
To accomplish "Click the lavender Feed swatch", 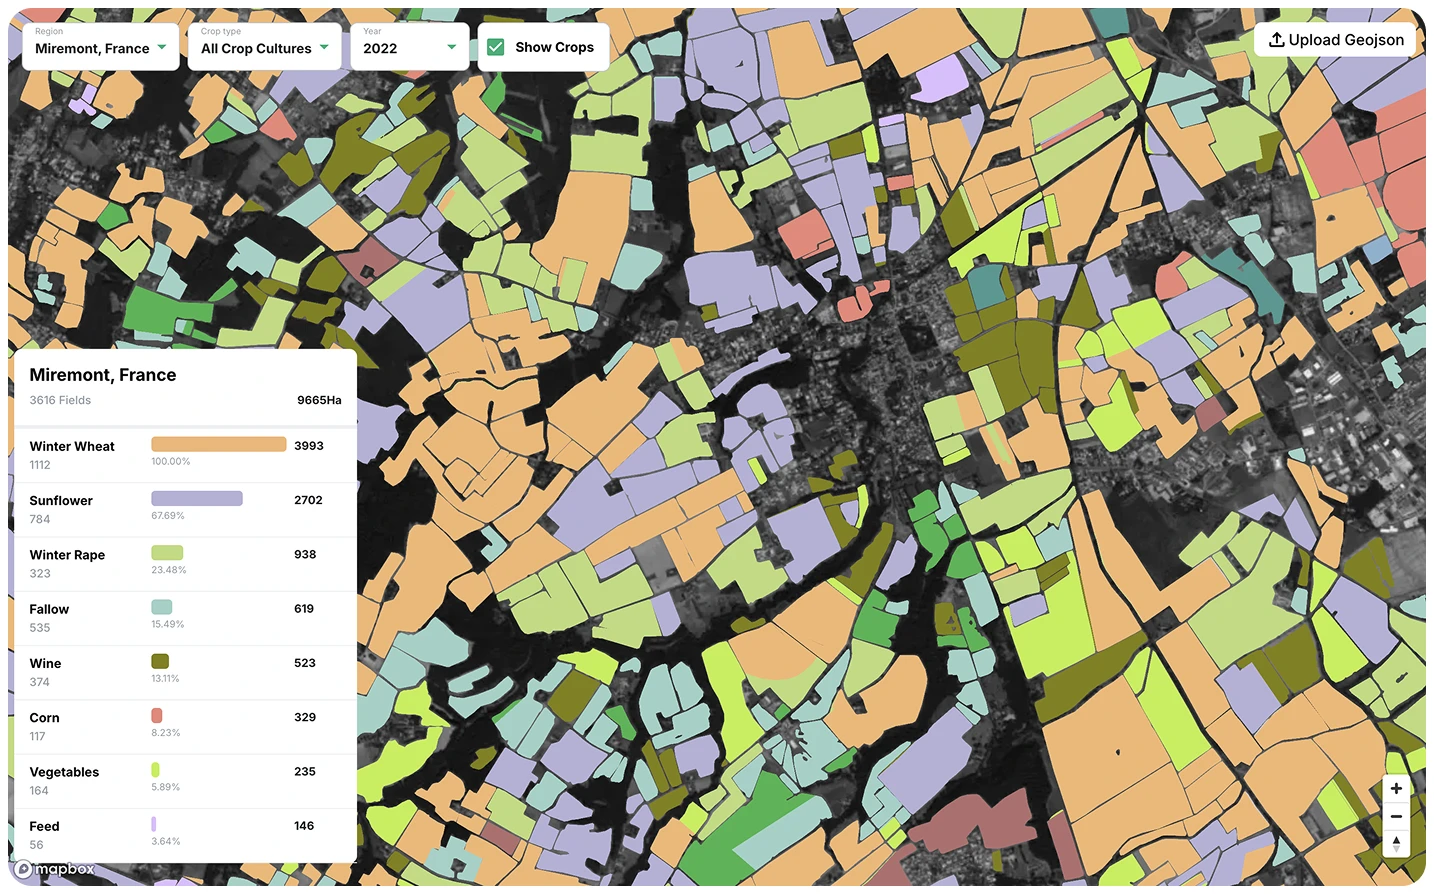I will 154,824.
